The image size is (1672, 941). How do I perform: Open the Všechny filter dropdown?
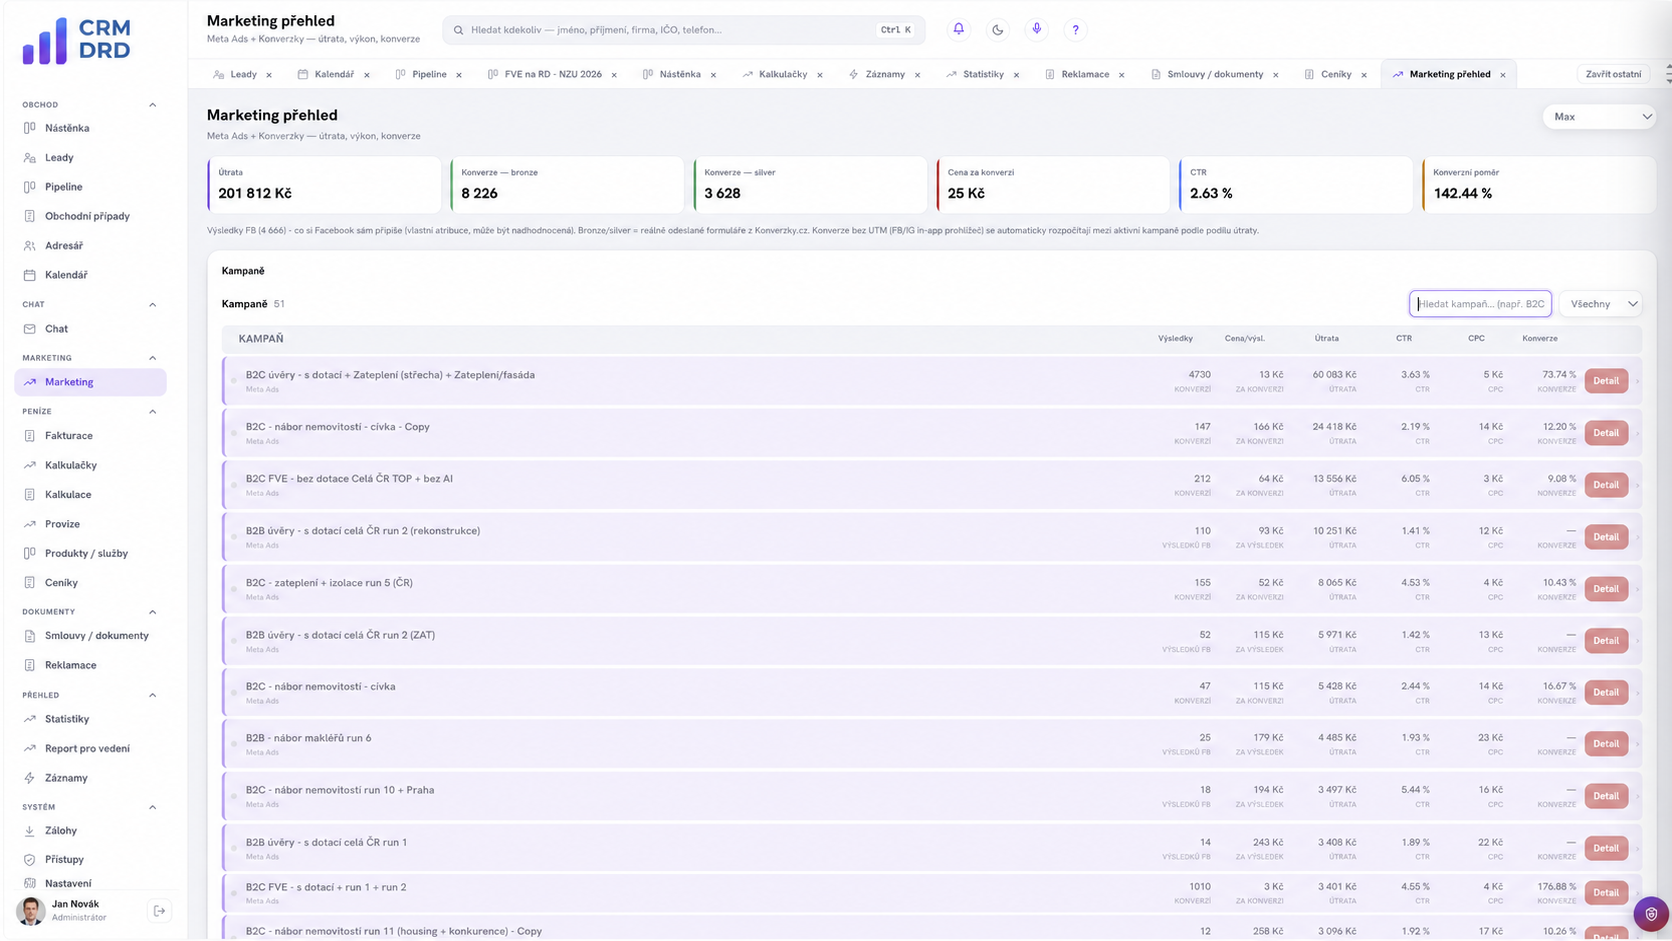pos(1600,304)
